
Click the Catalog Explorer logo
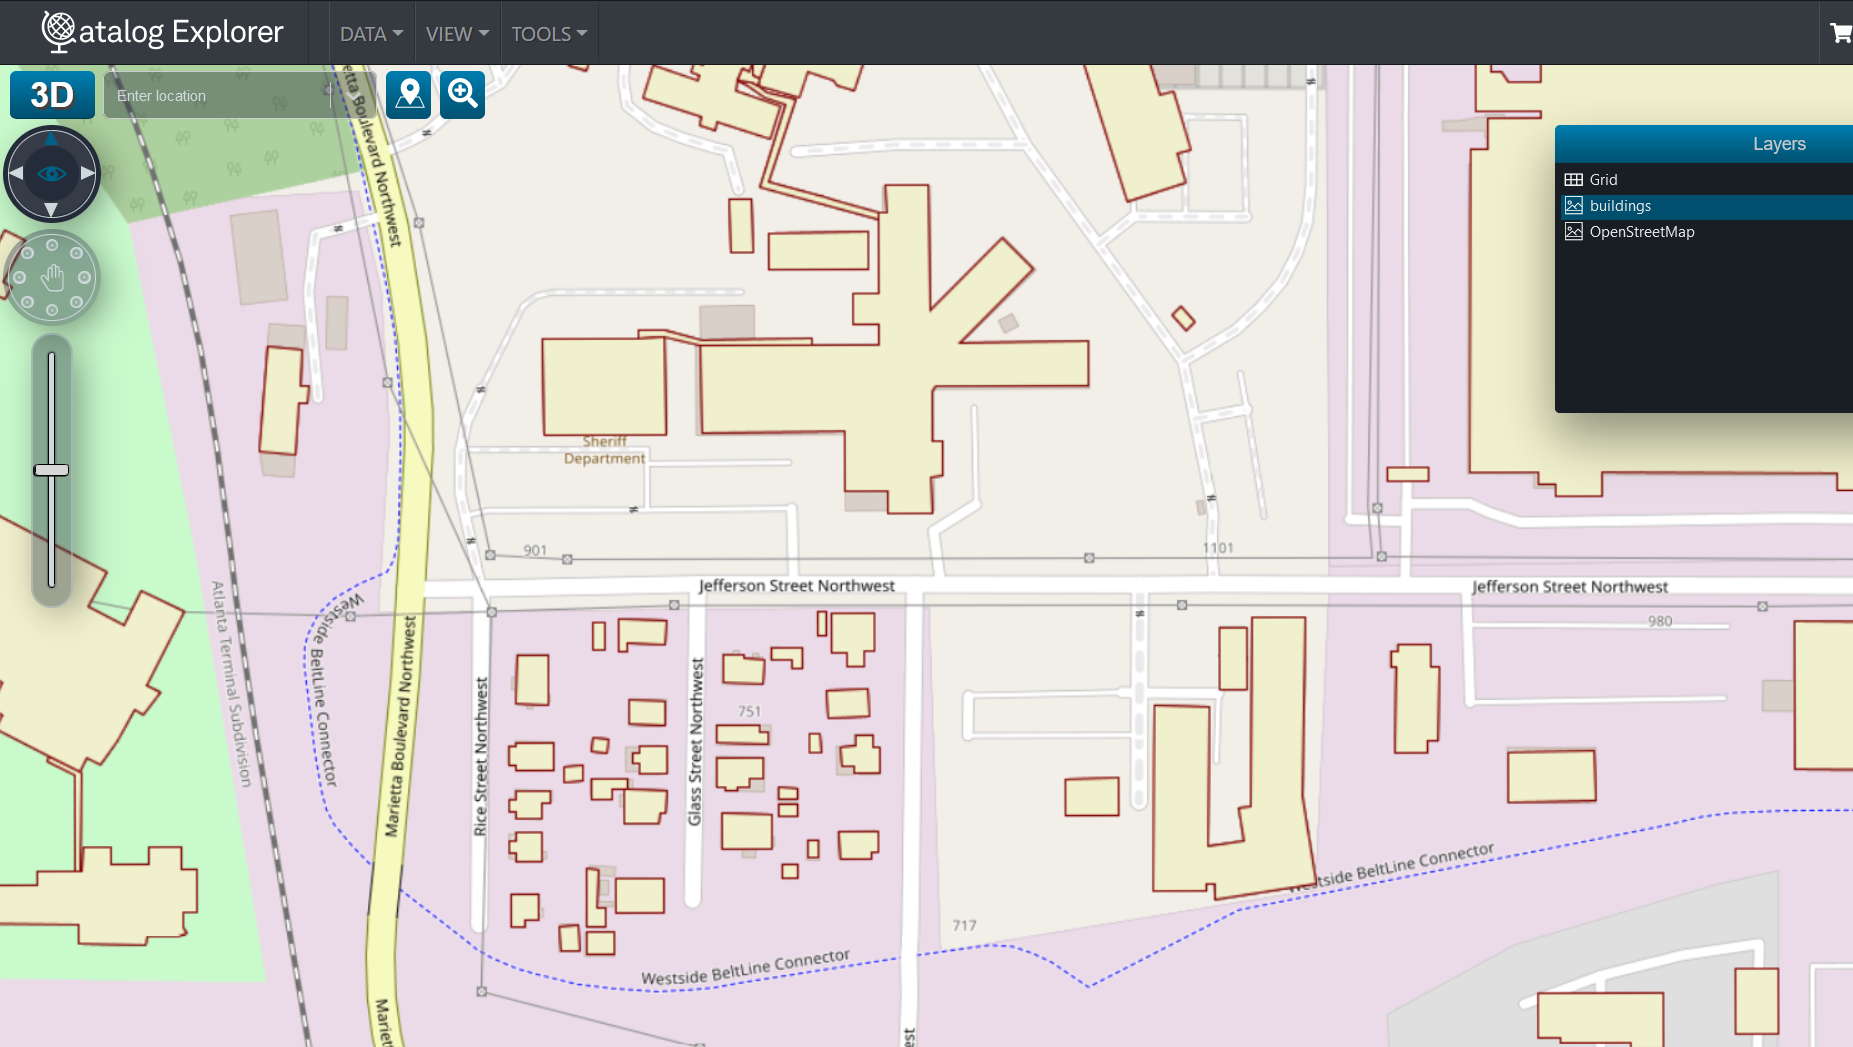163,32
